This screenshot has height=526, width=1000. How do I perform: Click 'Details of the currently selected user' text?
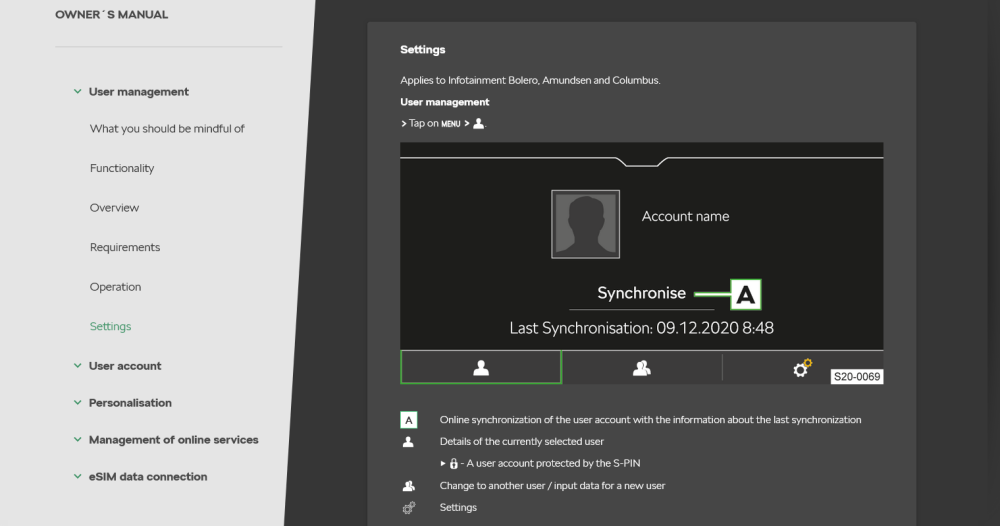[x=522, y=441]
